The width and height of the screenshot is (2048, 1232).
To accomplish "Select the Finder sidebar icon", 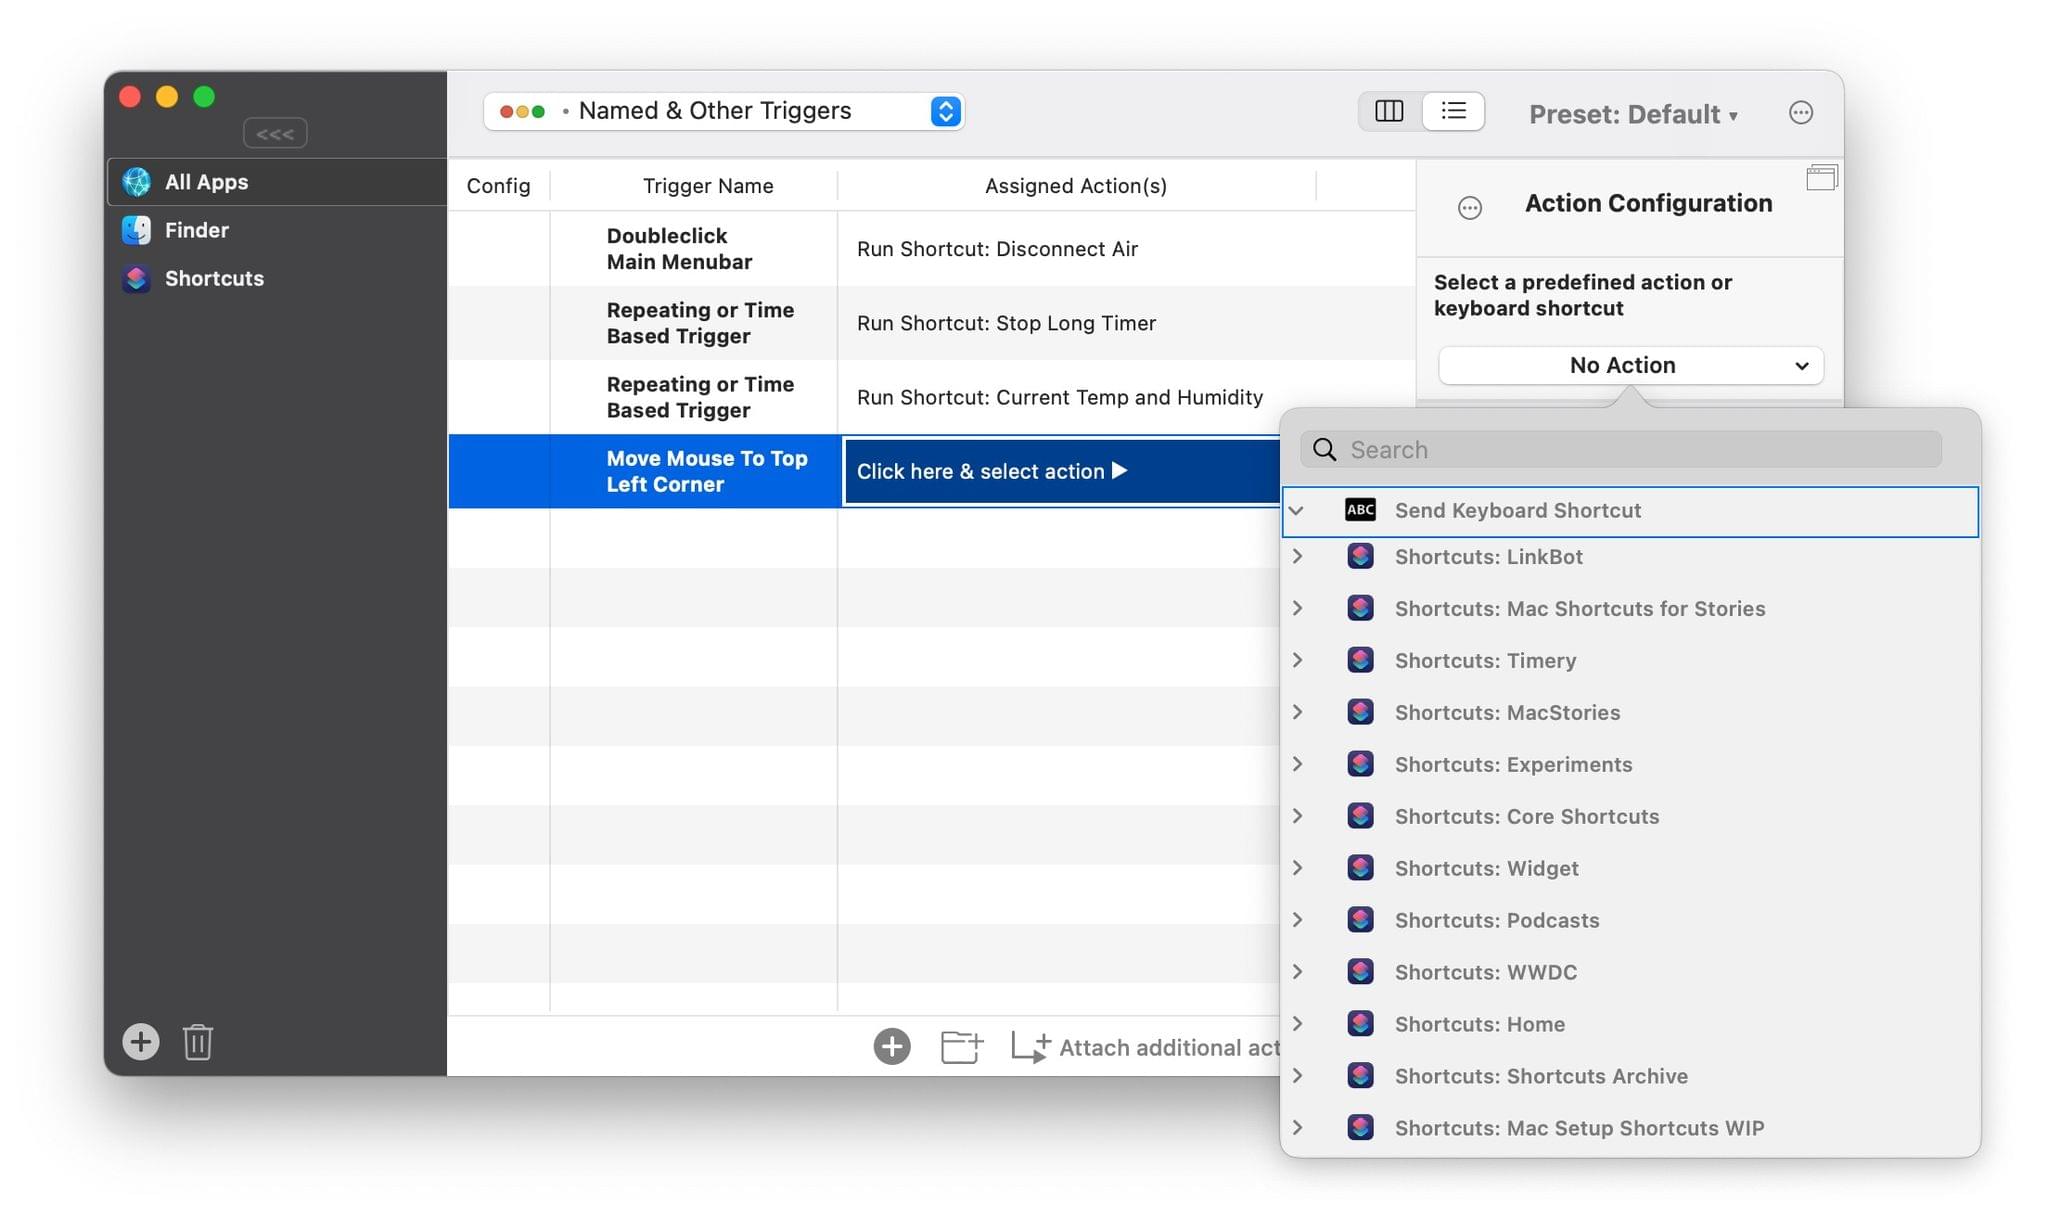I will tap(139, 228).
